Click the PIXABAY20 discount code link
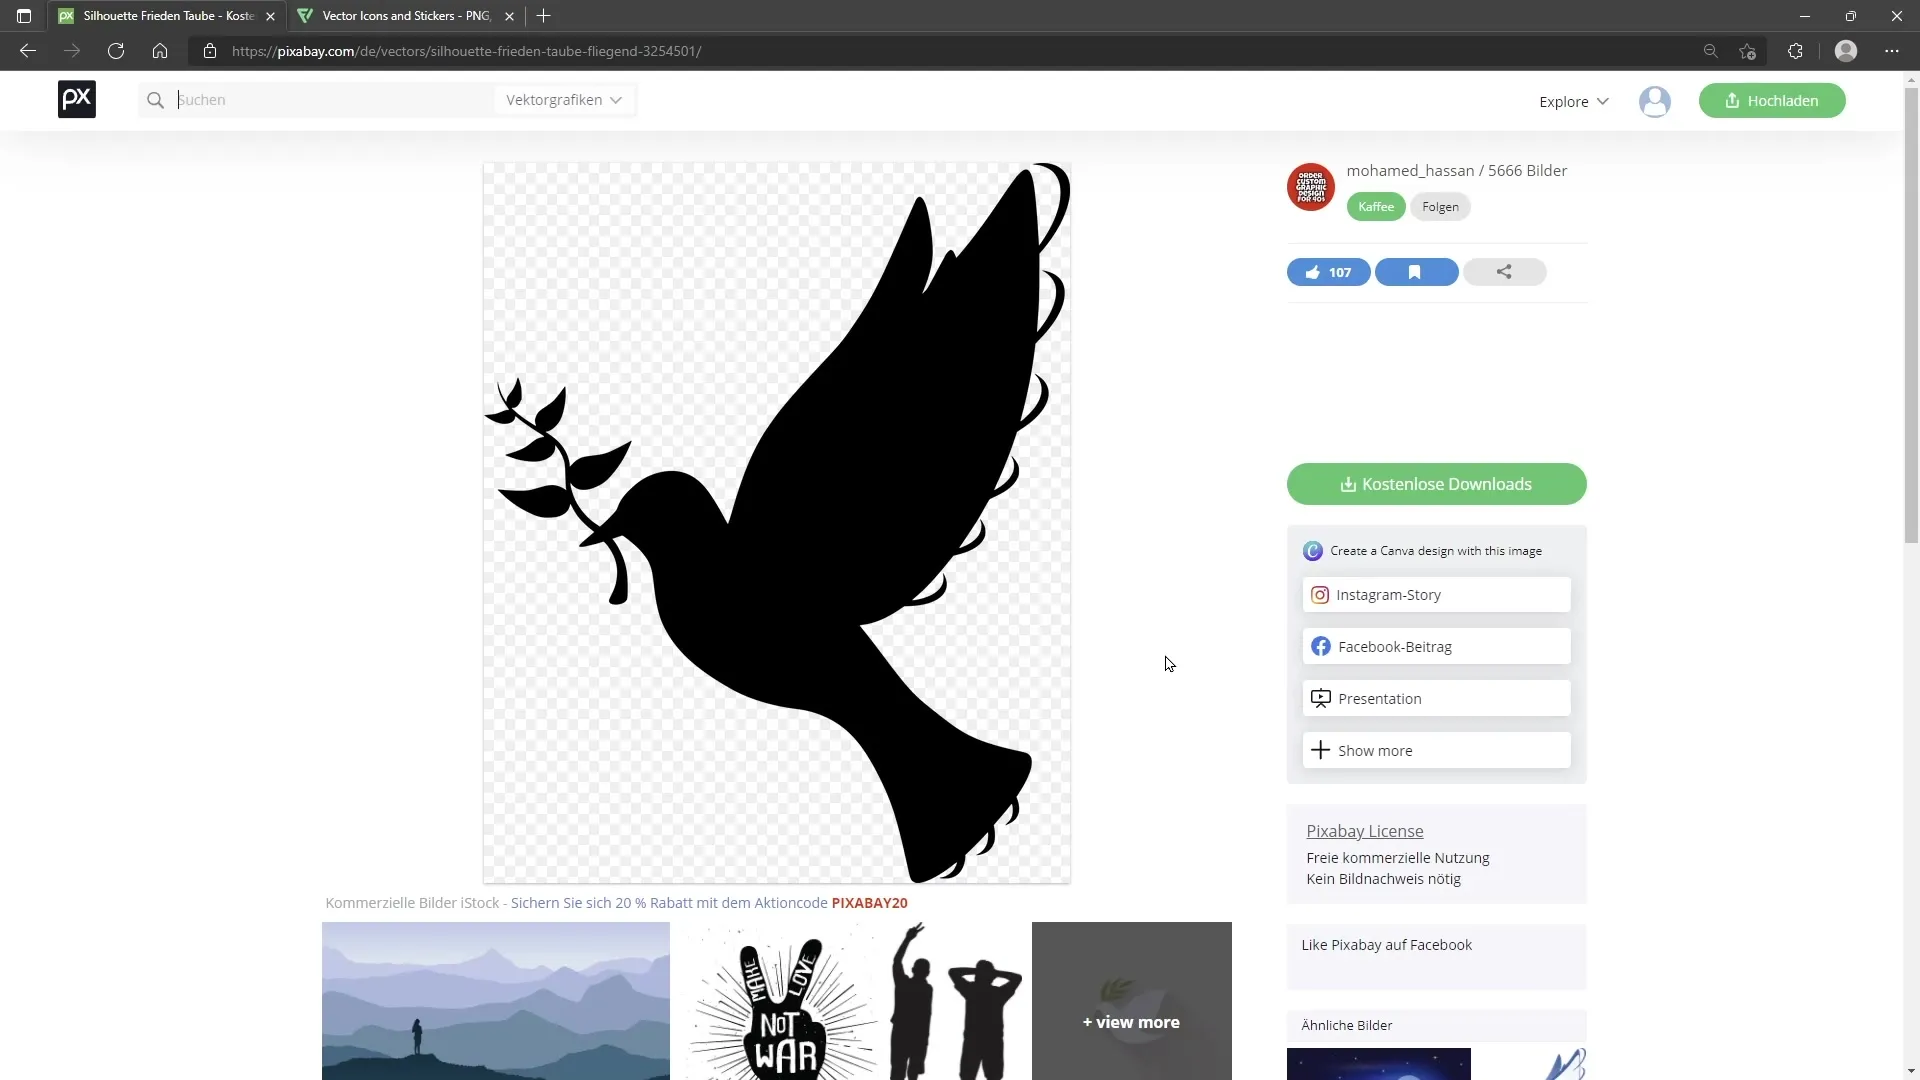 (x=869, y=902)
